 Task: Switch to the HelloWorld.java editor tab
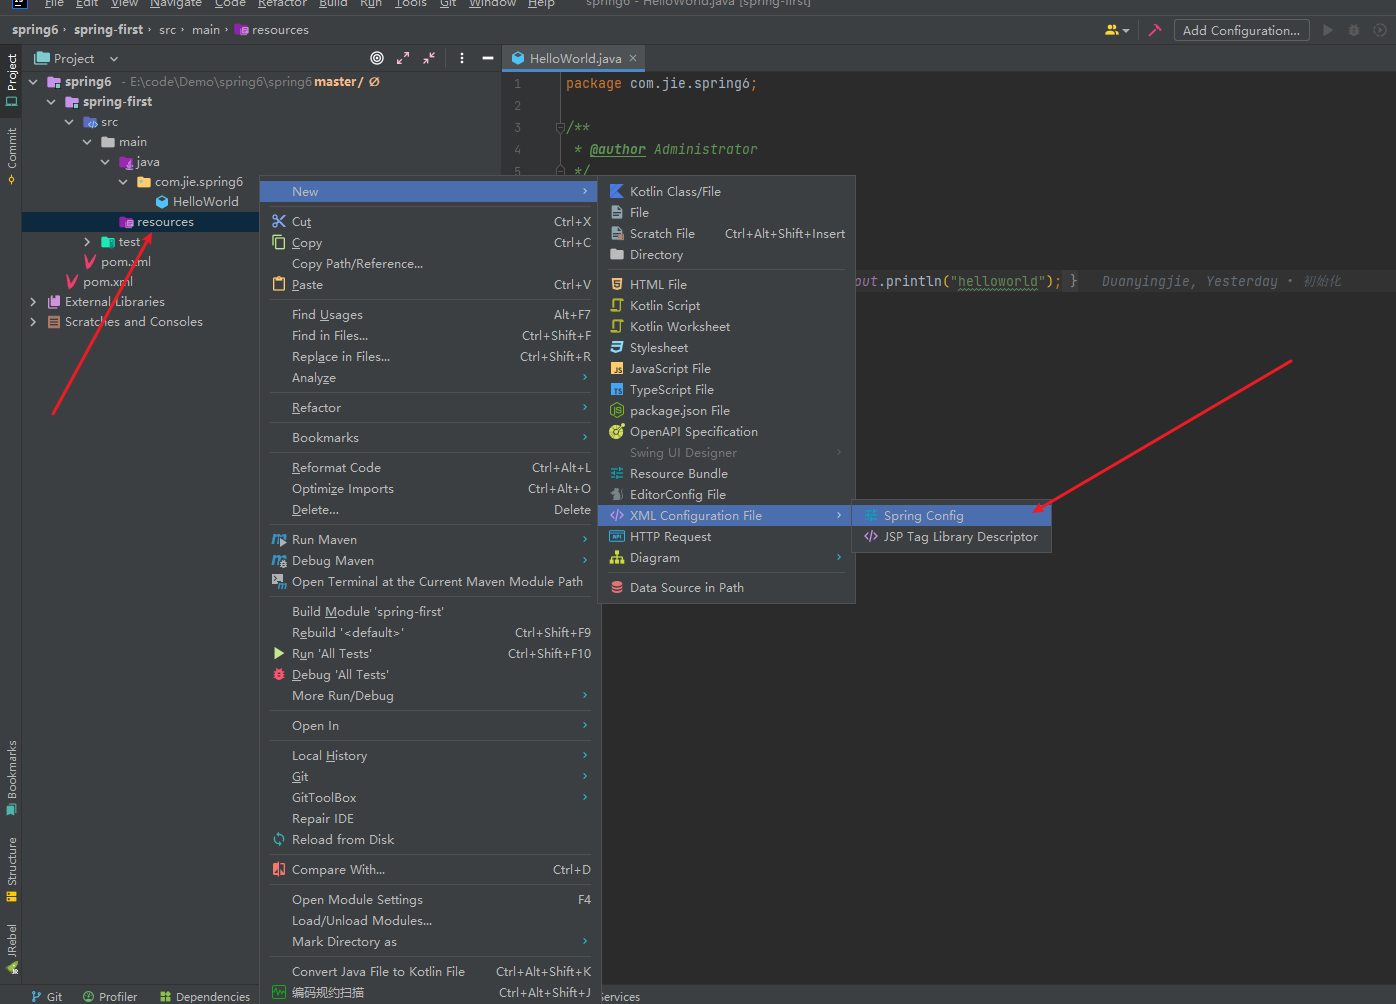click(575, 58)
